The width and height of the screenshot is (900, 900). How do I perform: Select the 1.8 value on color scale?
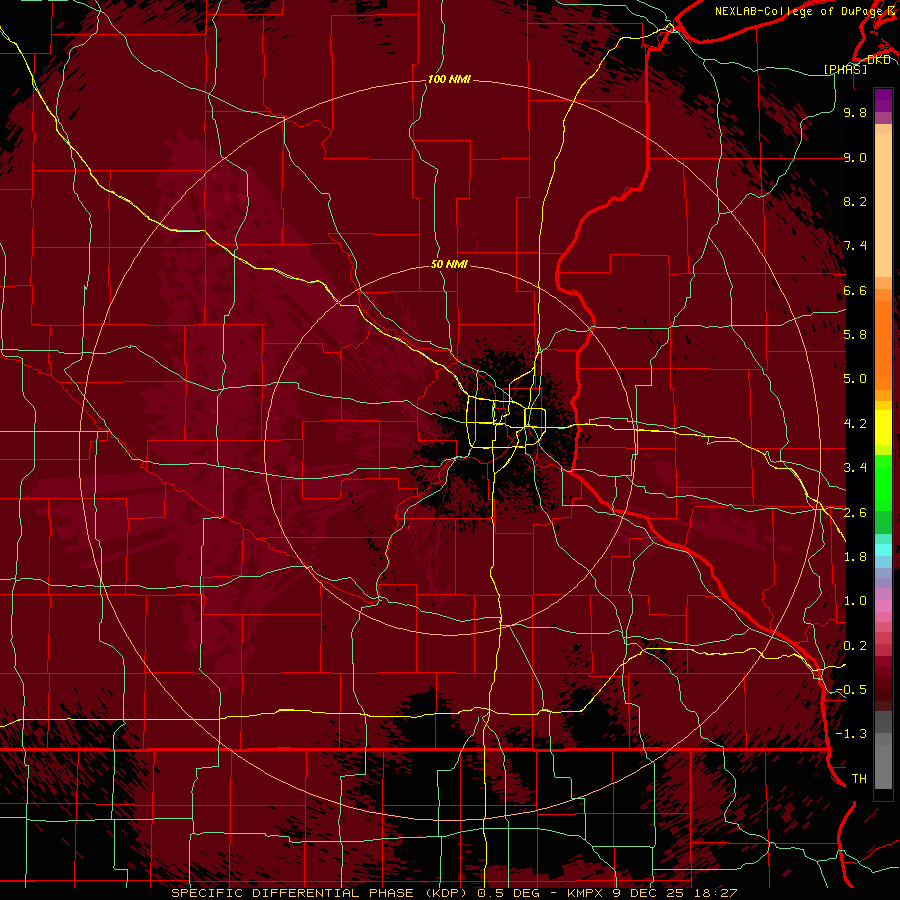(x=855, y=557)
